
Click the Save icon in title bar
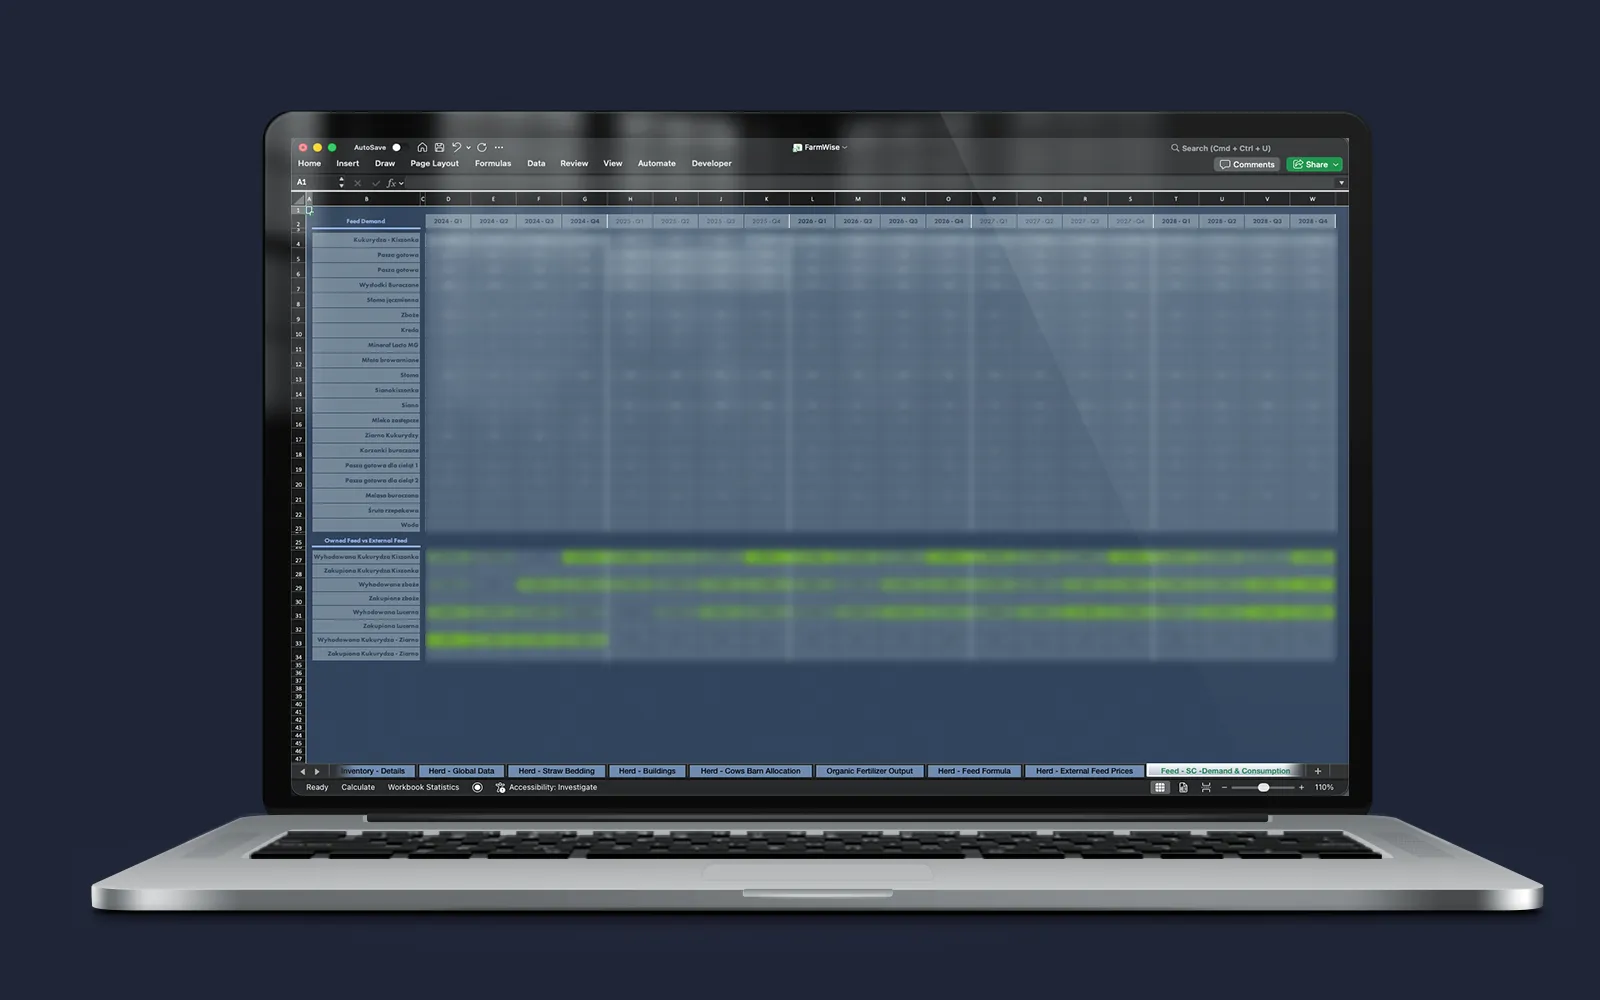point(439,147)
